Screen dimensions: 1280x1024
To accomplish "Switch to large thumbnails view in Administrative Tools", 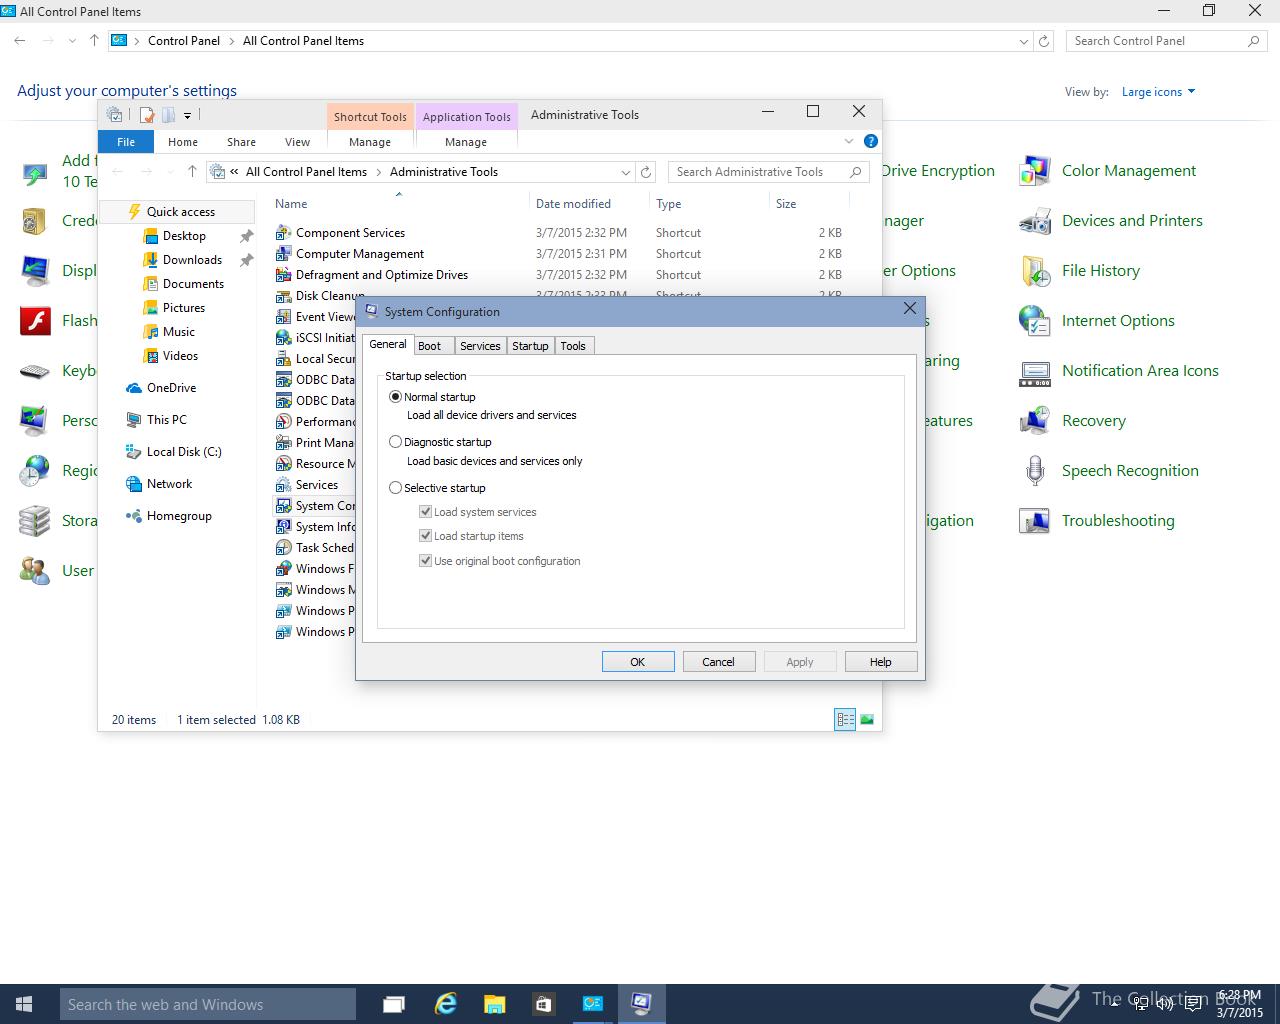I will [867, 719].
